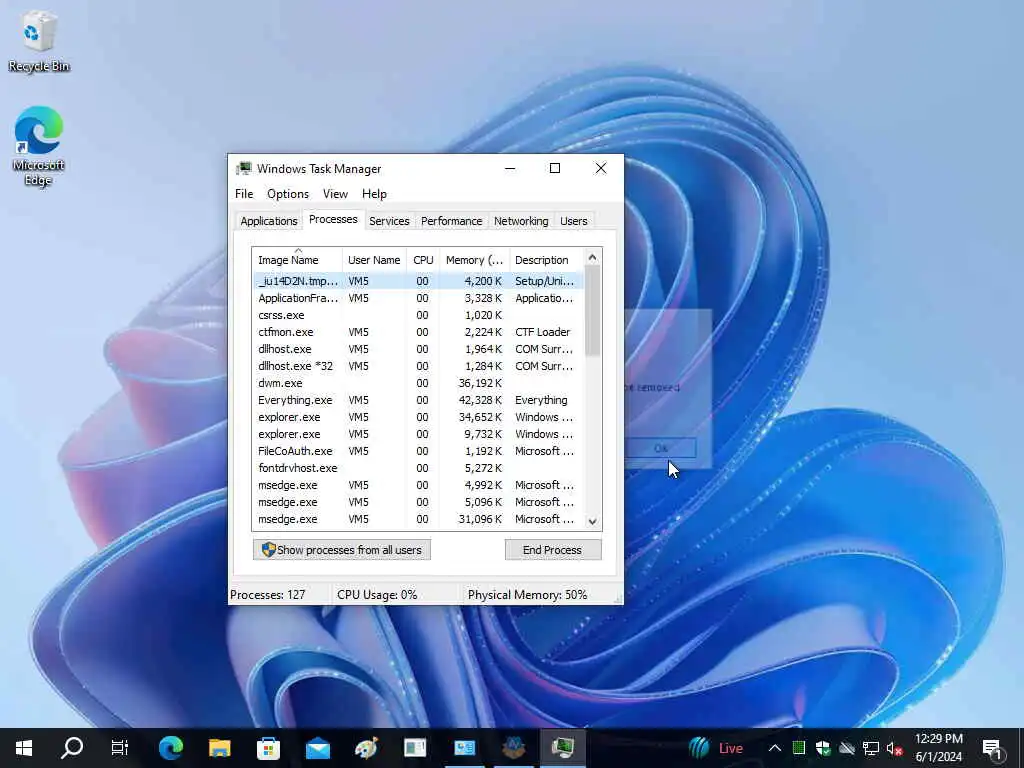
Task: Select the ctfmon.exe process
Action: (418, 332)
